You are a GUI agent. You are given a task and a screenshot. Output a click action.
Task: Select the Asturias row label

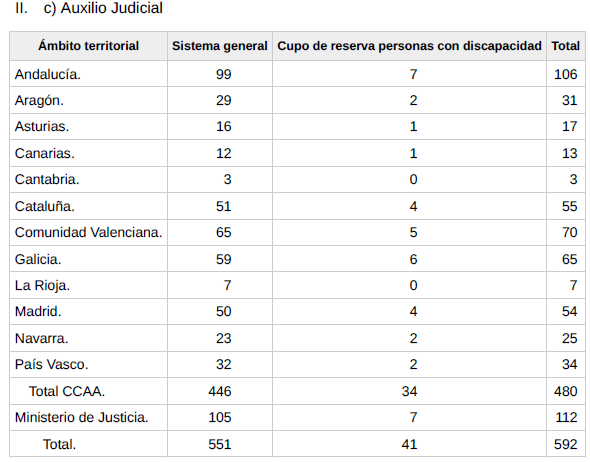[42, 126]
